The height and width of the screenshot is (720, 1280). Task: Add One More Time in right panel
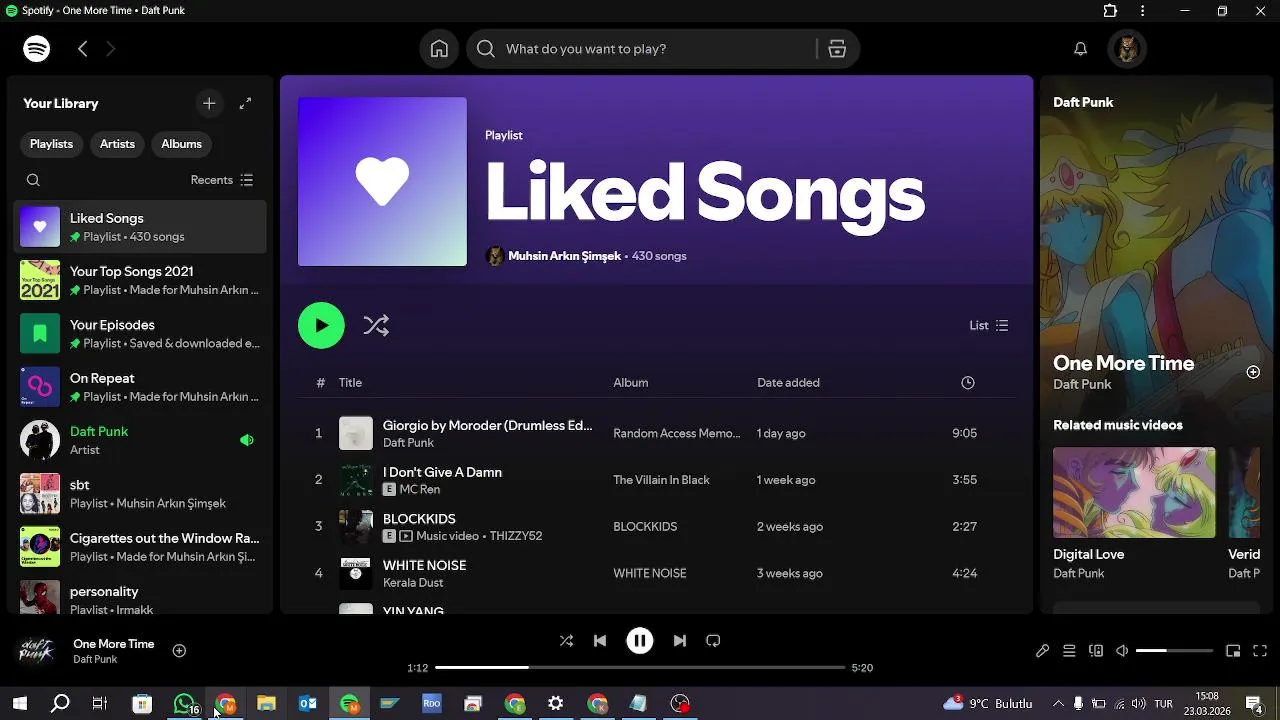coord(1253,372)
